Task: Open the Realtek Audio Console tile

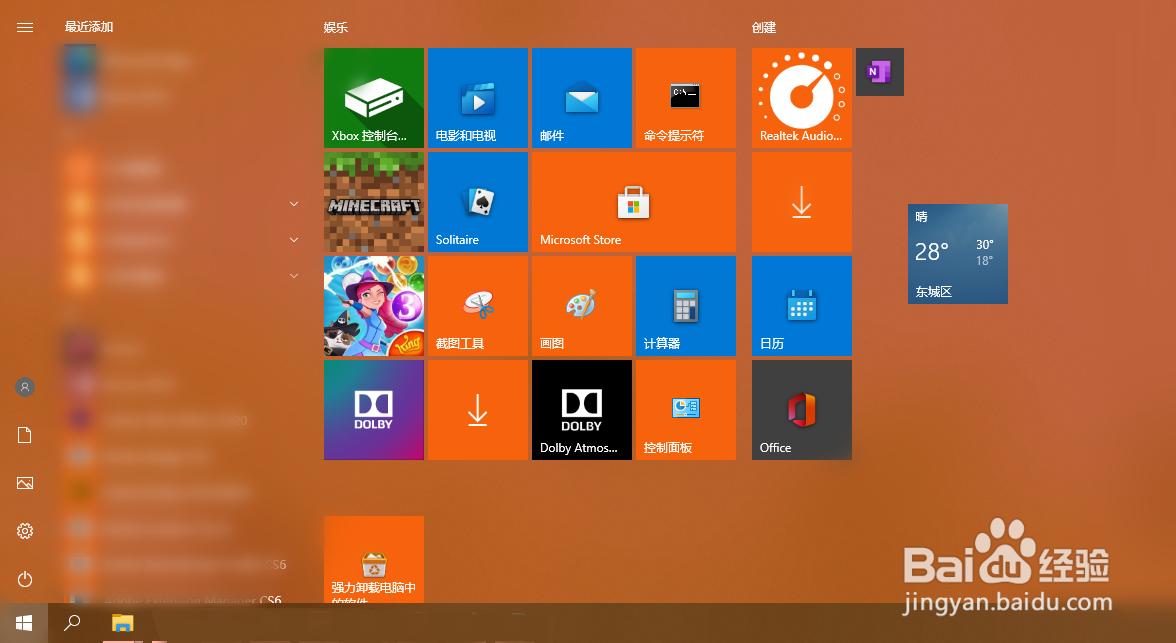Action: (x=802, y=98)
